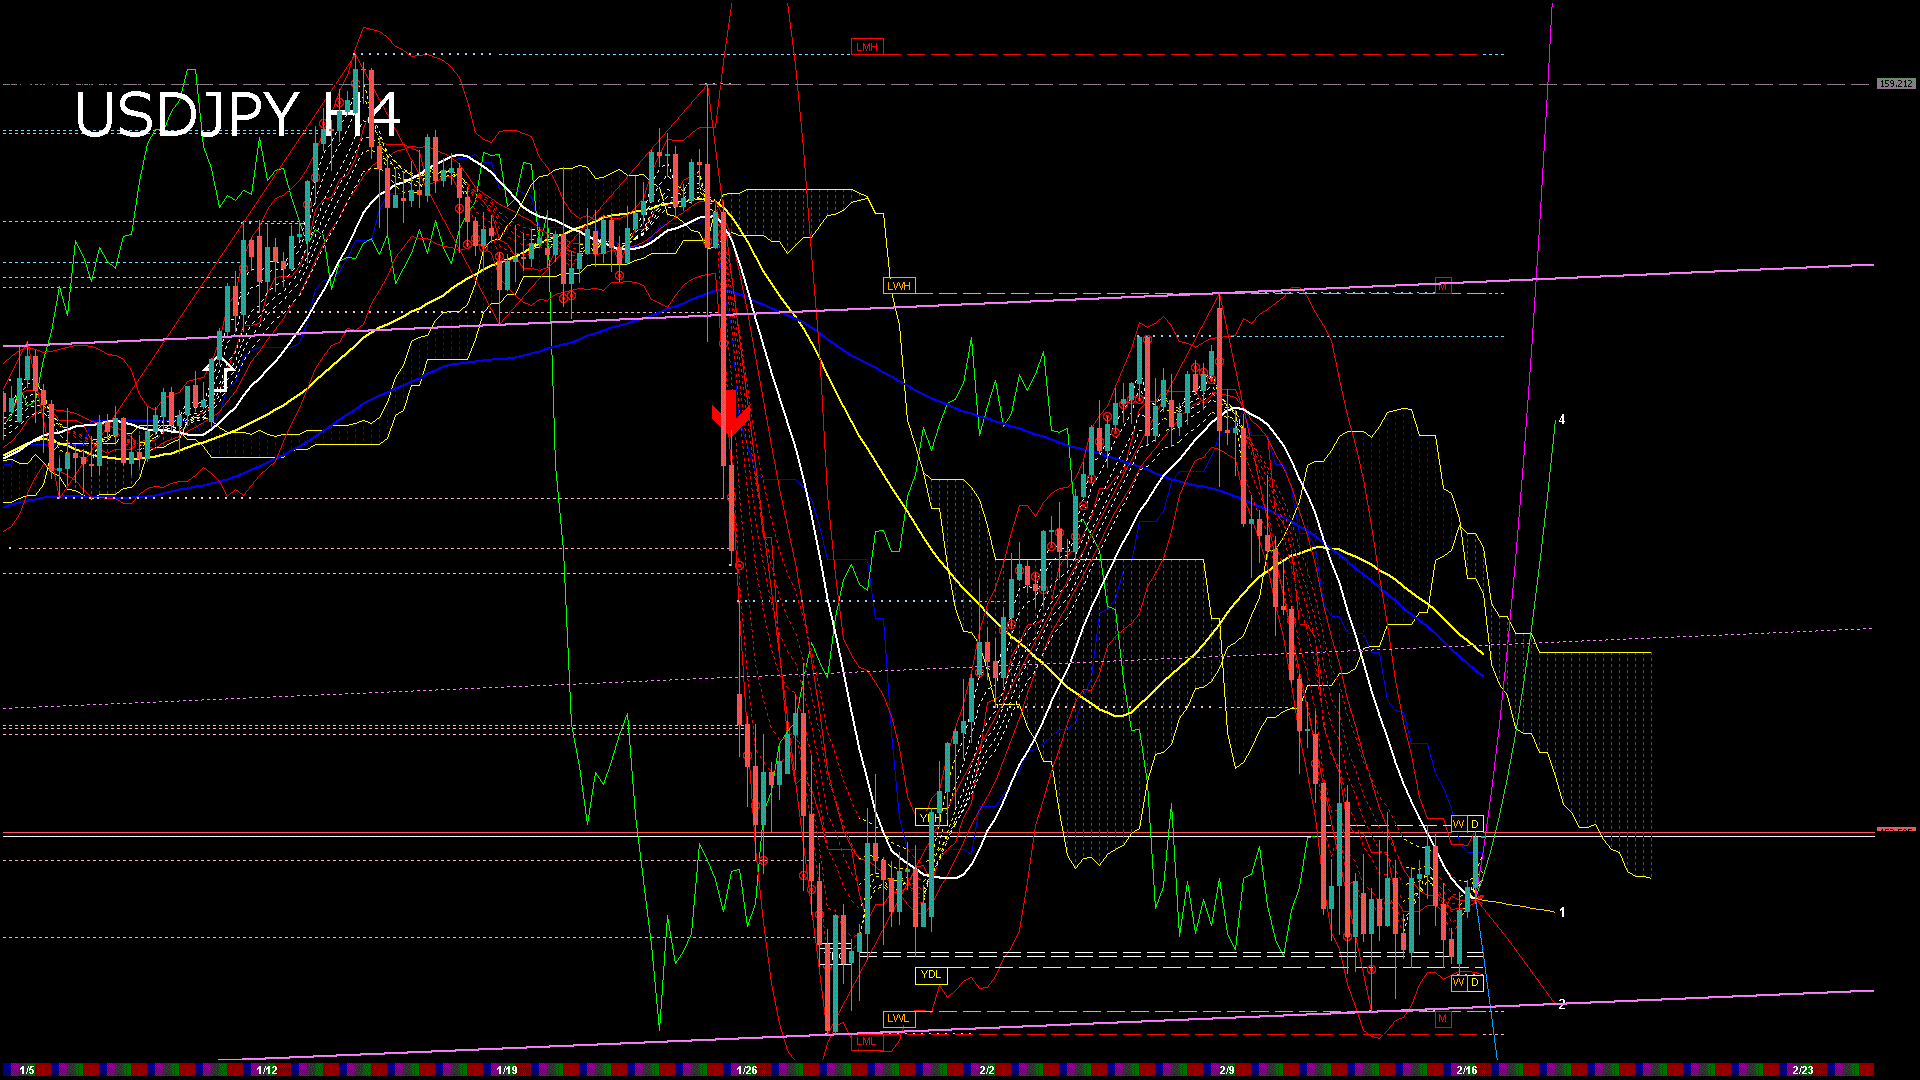Click the upper D pivot marker
The image size is (1920, 1080).
tap(1475, 824)
